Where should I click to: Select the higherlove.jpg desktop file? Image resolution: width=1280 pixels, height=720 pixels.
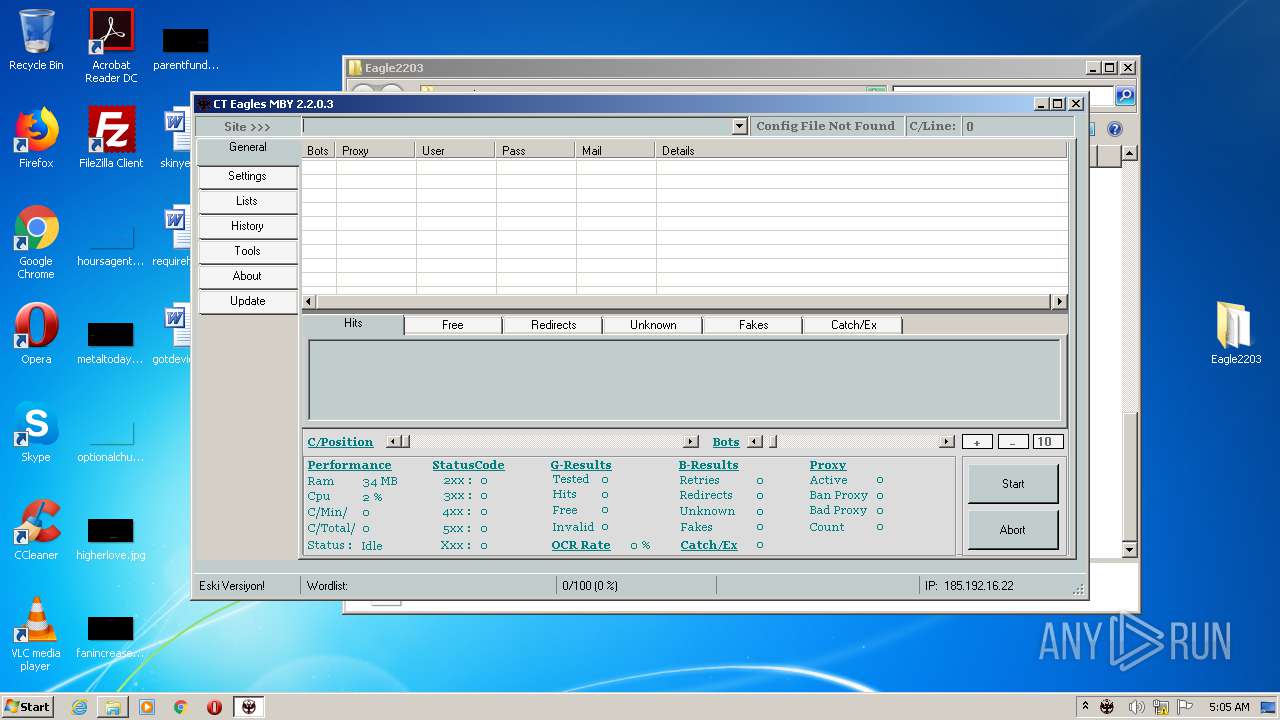pyautogui.click(x=110, y=538)
